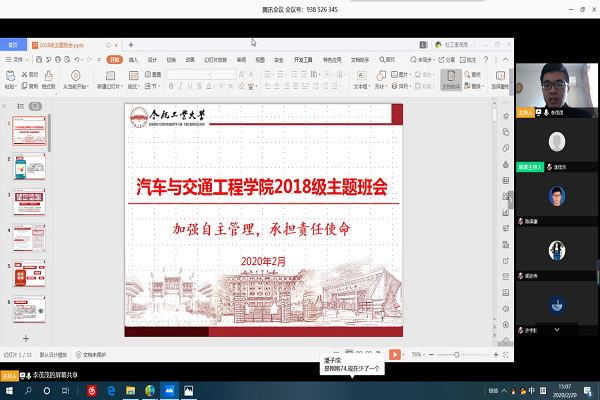Viewport: 600px width, 400px height.
Task: Click the zoom slider handle
Action: (x=457, y=355)
